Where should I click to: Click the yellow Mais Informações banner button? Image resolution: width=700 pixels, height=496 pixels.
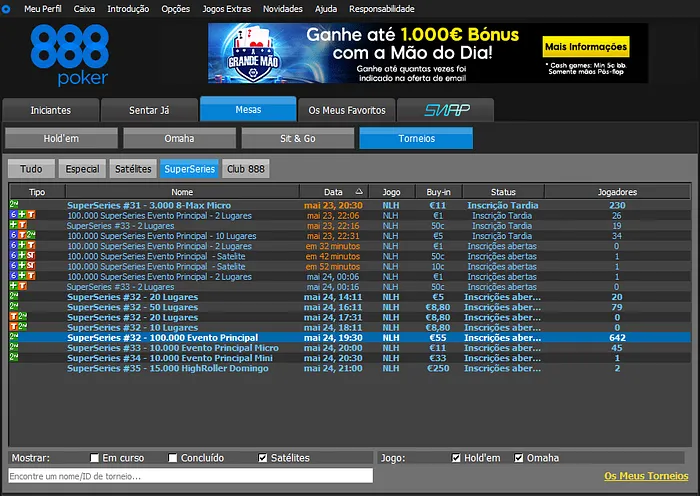[x=586, y=46]
